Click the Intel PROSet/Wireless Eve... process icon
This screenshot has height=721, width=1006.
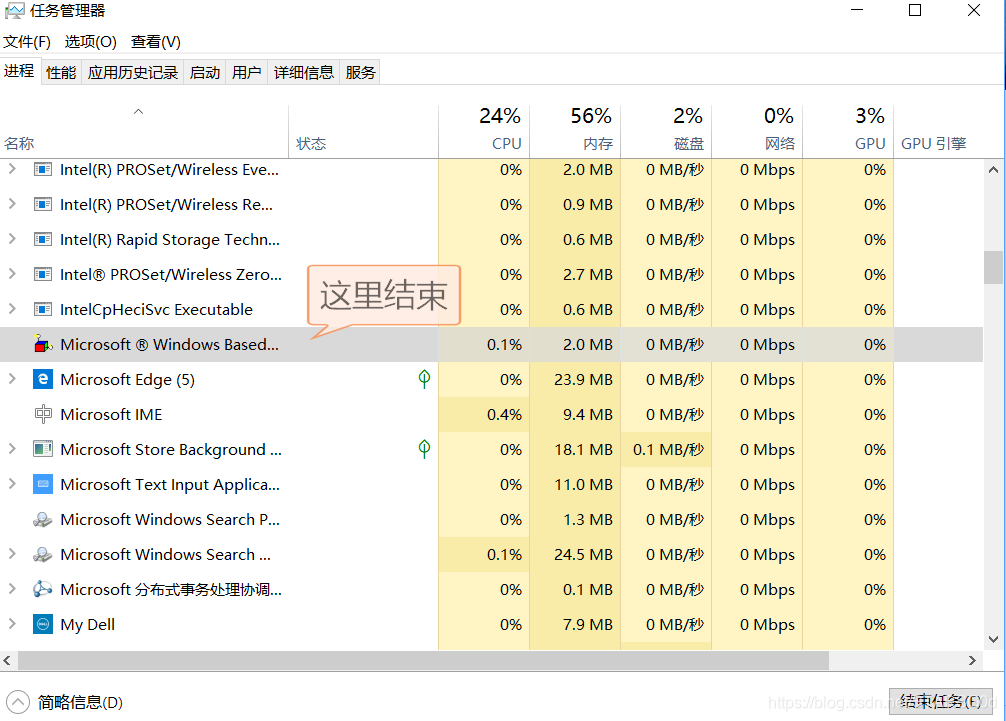(42, 170)
